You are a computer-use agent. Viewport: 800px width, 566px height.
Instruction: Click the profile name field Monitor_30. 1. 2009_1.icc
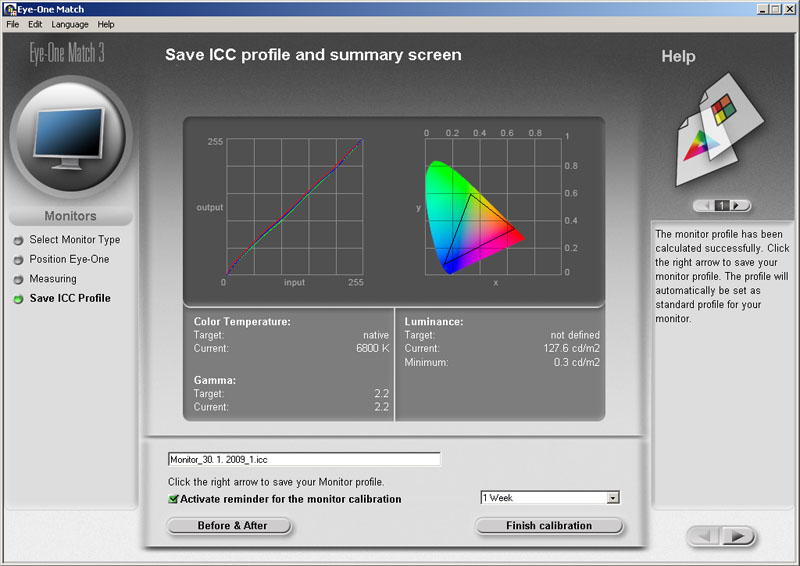pos(304,459)
